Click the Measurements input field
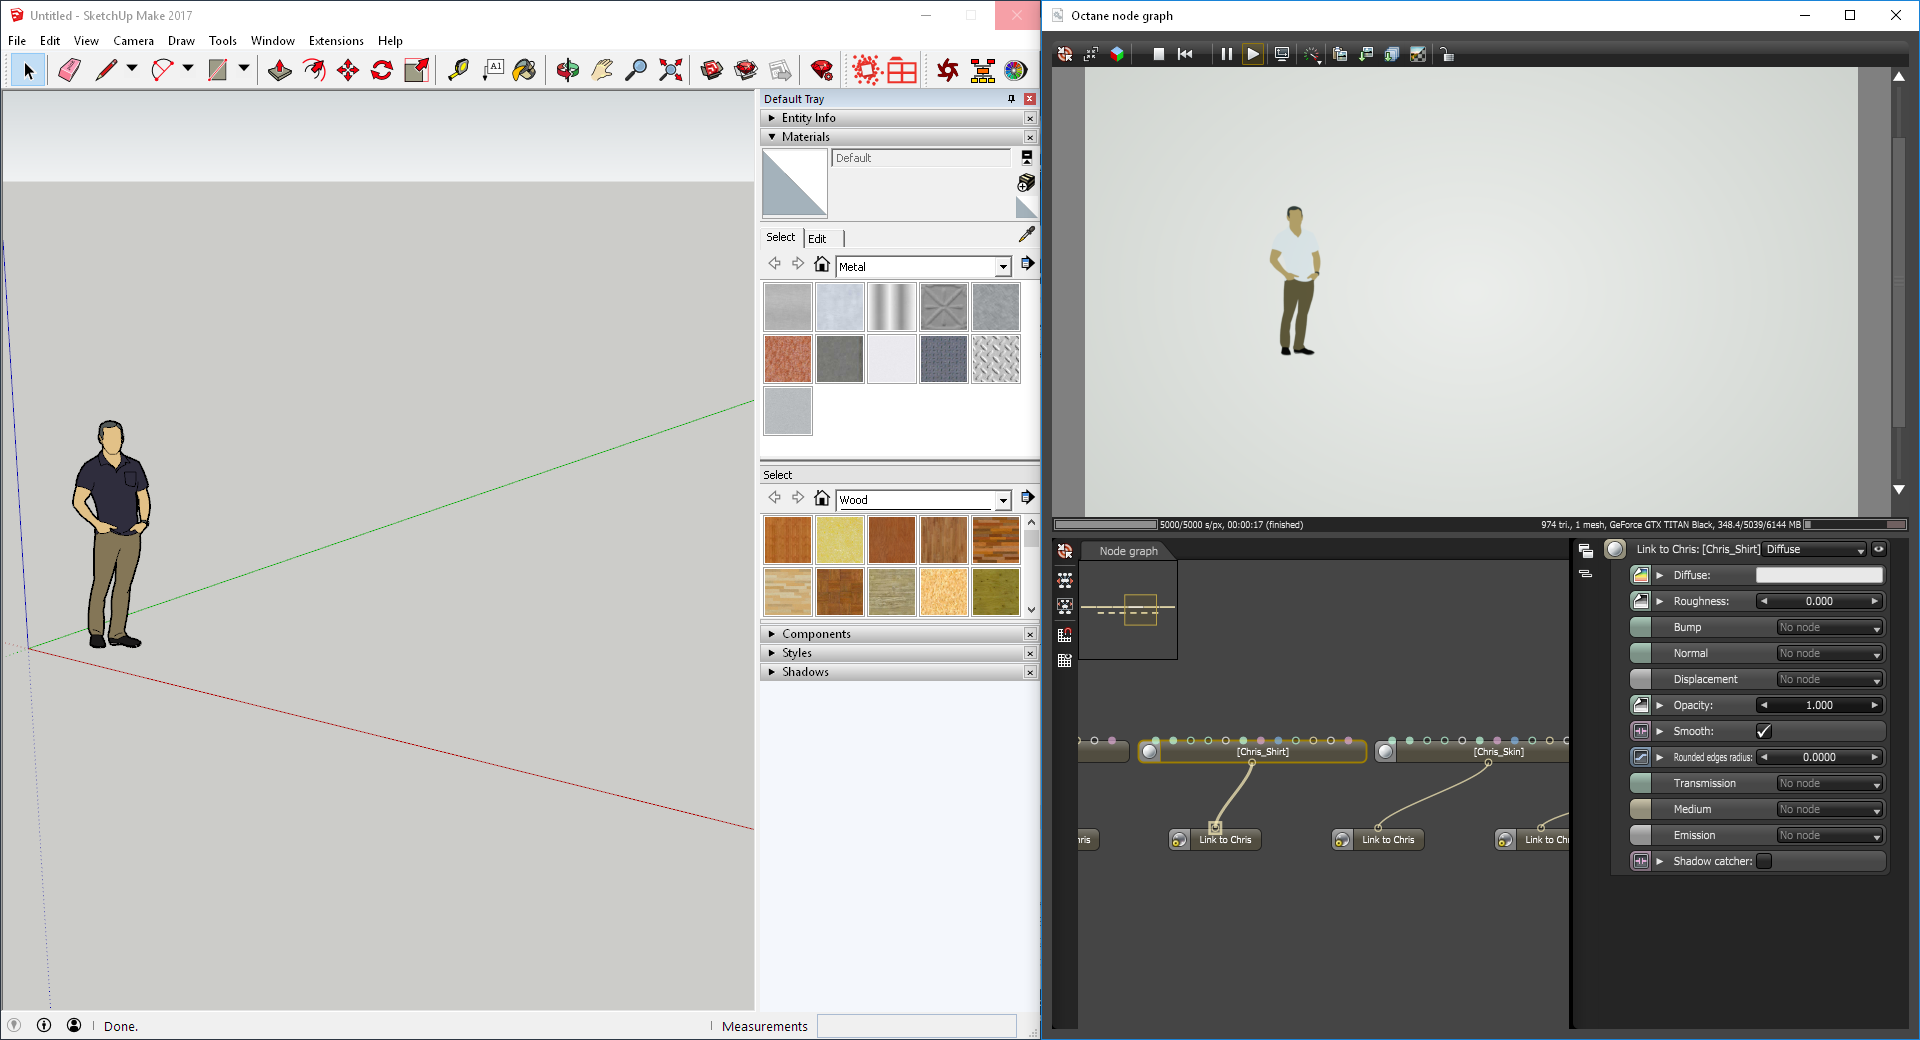Viewport: 1920px width, 1040px height. point(916,1026)
